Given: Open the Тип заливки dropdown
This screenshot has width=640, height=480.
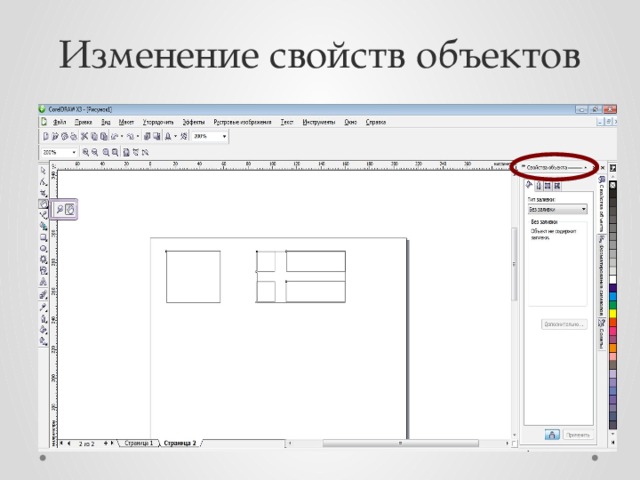Looking at the screenshot, I should (558, 209).
